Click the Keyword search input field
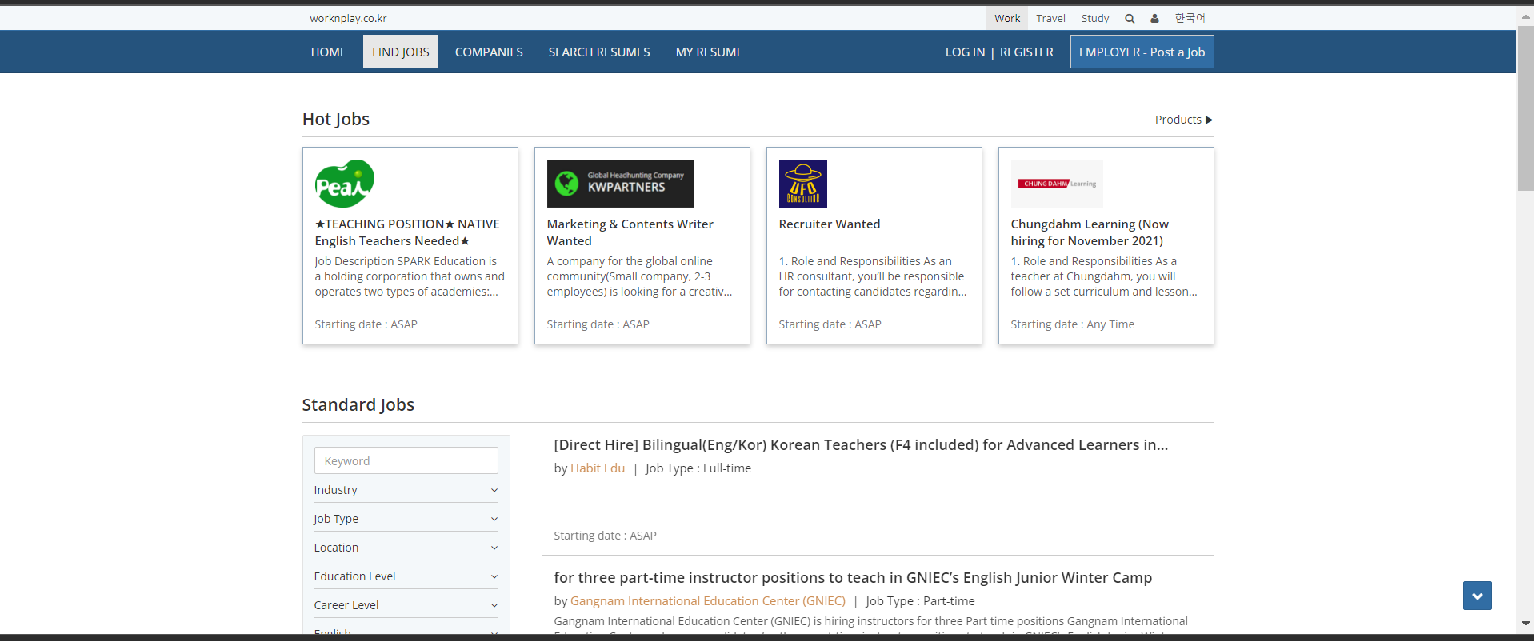1534x641 pixels. pyautogui.click(x=406, y=460)
